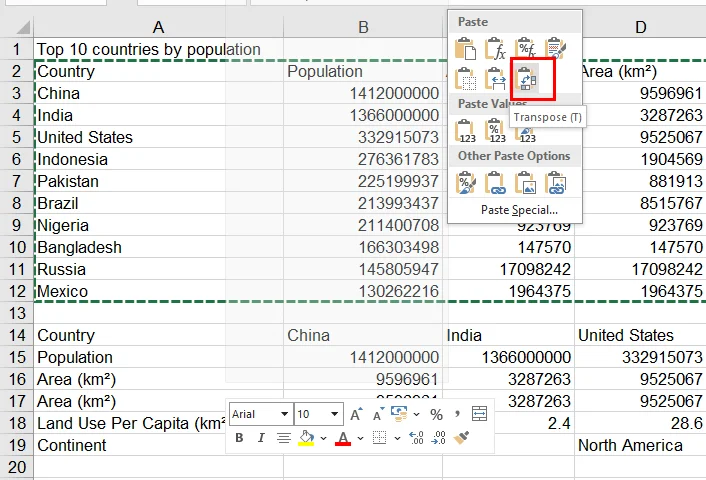
Task: Click the cell containing Bangladesh
Action: point(79,247)
